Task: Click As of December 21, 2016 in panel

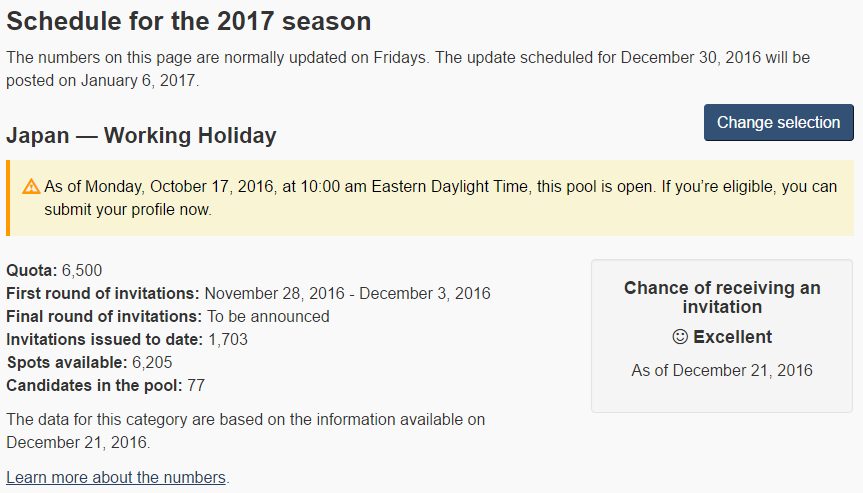Action: (722, 370)
